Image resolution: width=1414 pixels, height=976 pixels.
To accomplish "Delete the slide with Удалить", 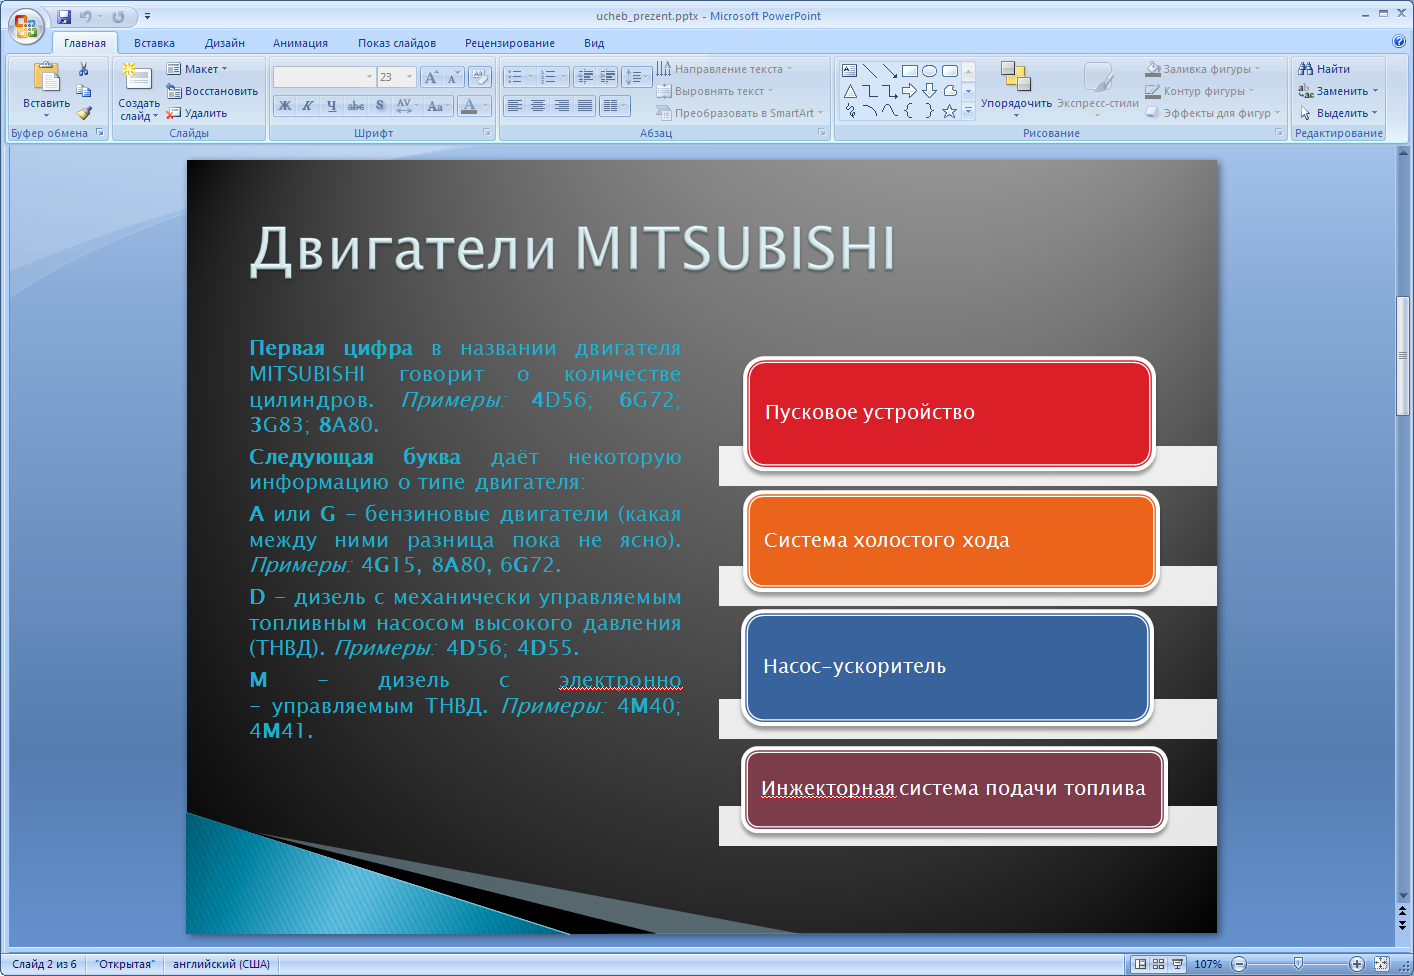I will 197,113.
